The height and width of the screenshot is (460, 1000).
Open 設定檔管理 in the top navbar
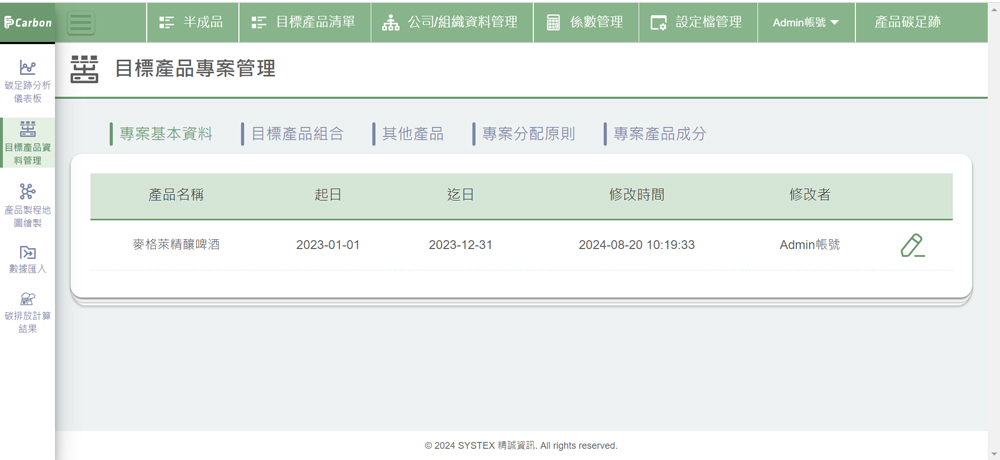tap(696, 22)
